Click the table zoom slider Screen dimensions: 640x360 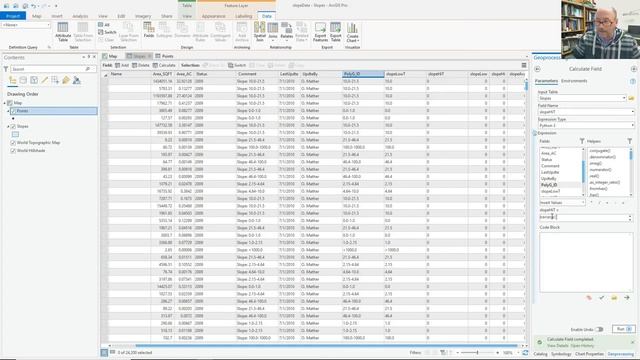pyautogui.click(x=477, y=353)
